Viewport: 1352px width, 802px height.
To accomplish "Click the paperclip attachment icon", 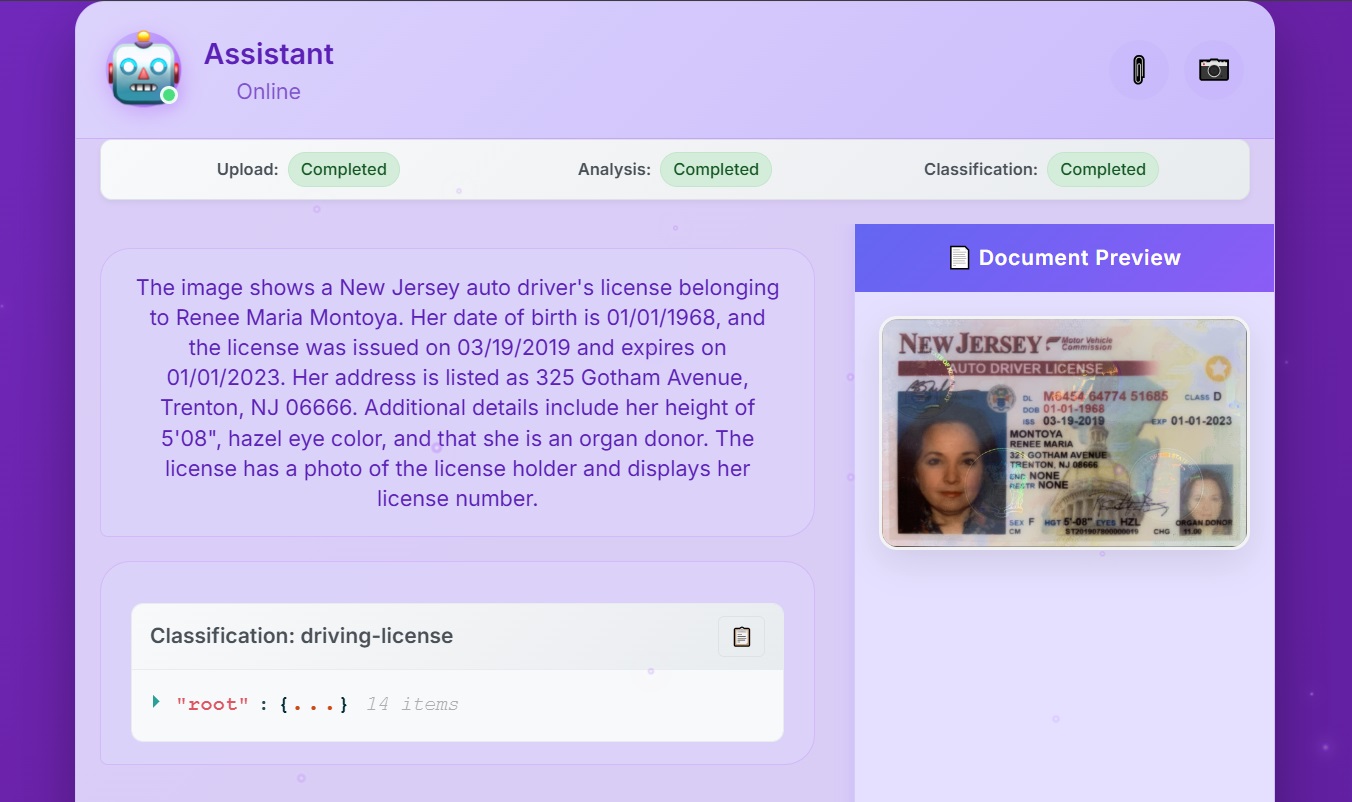I will point(1139,70).
